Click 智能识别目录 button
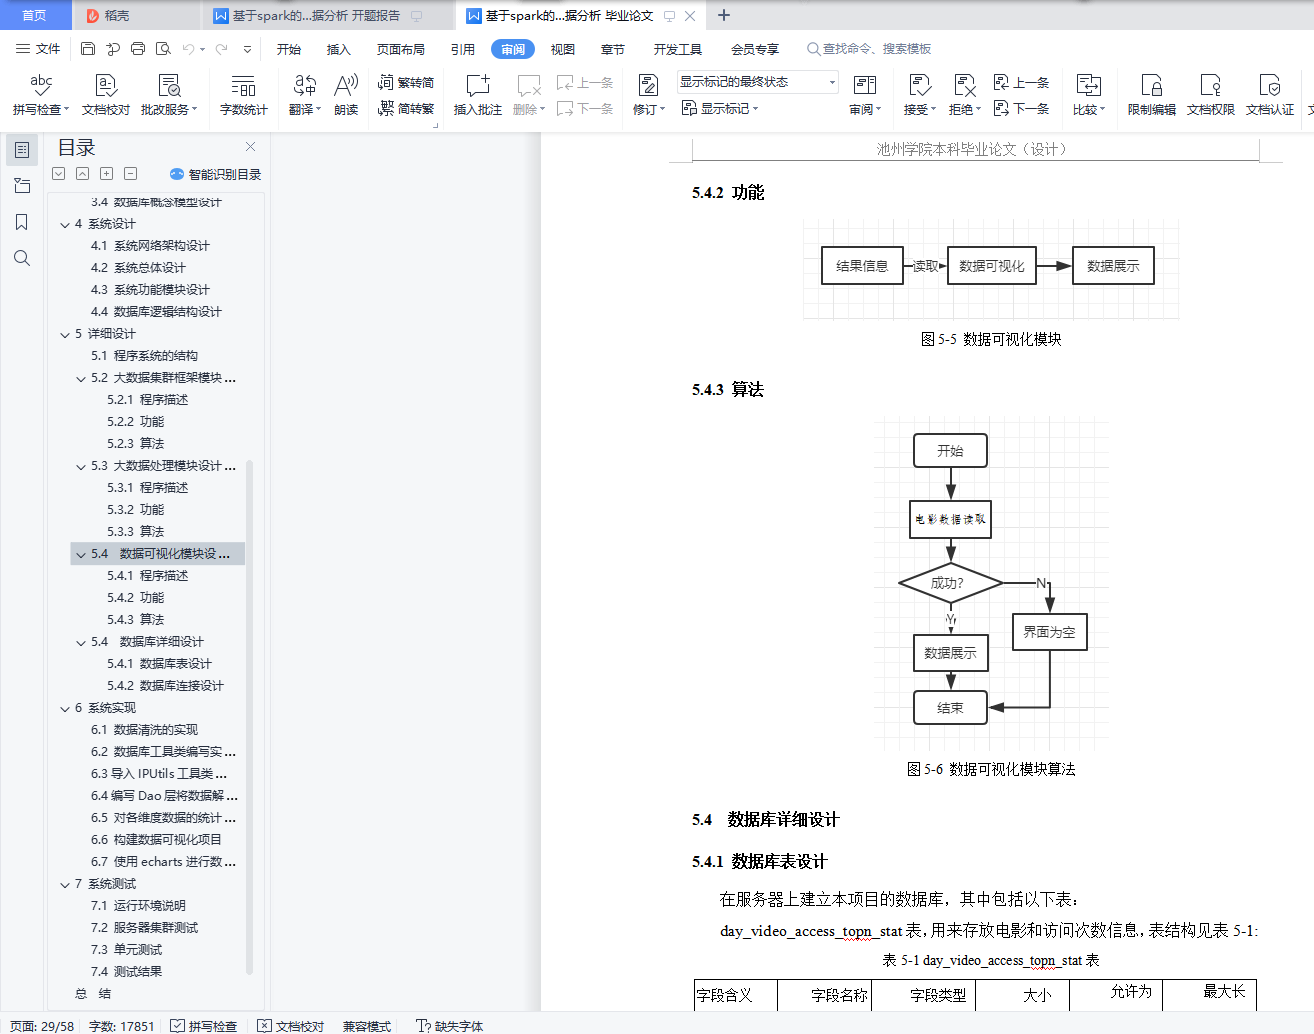Image resolution: width=1314 pixels, height=1034 pixels. pos(216,174)
